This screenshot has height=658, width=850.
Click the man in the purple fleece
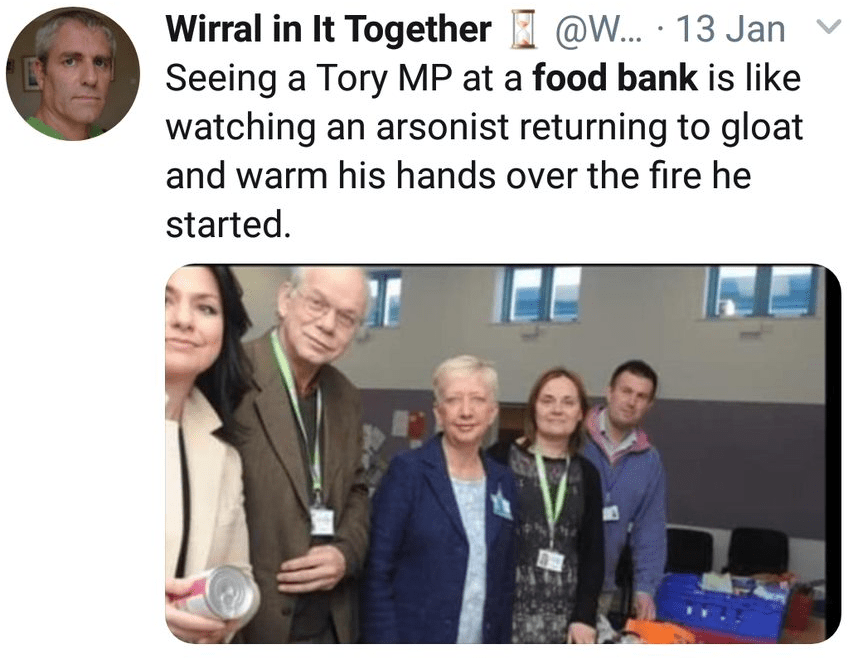[630, 477]
